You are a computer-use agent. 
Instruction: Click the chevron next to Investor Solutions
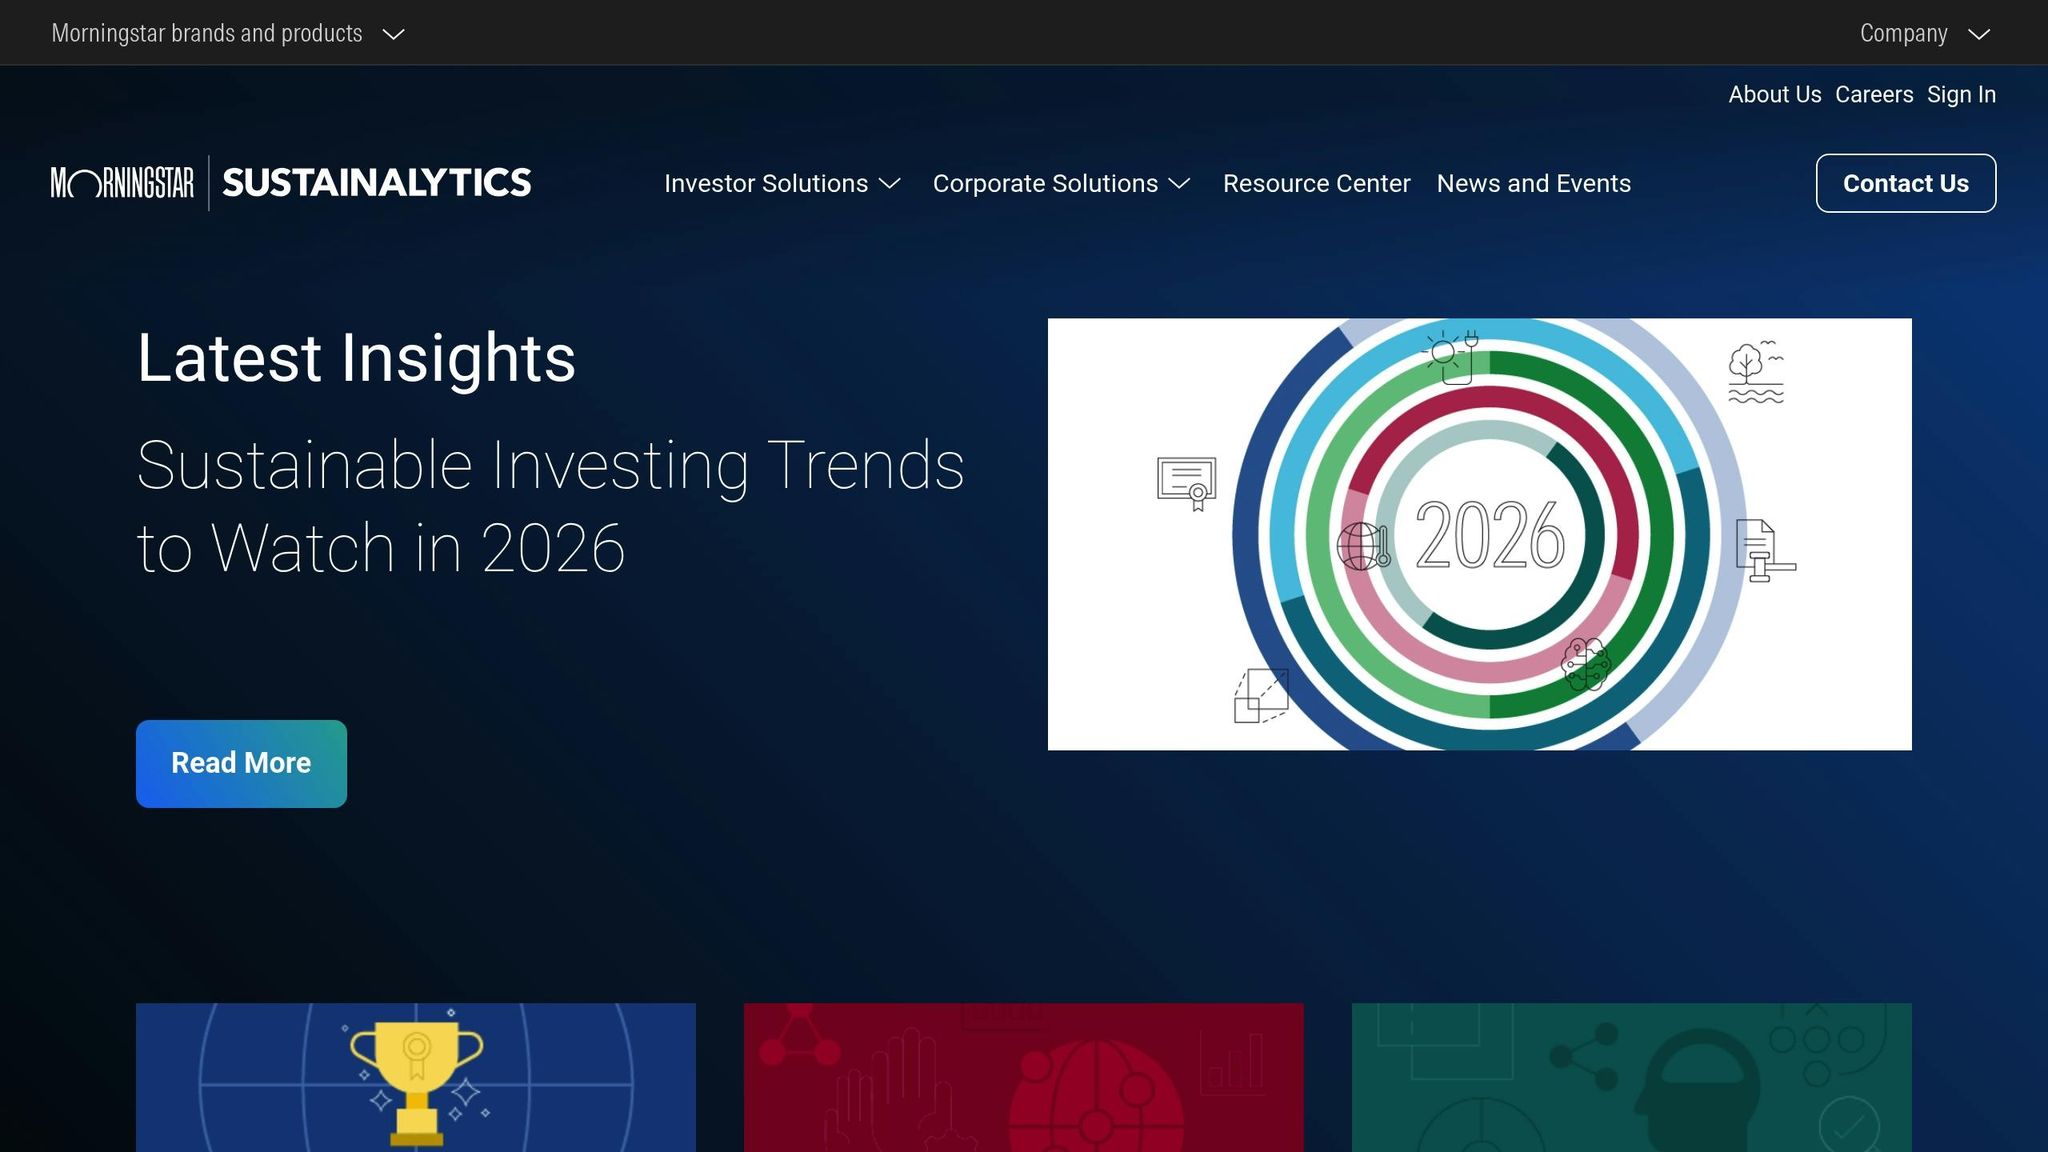coord(889,185)
